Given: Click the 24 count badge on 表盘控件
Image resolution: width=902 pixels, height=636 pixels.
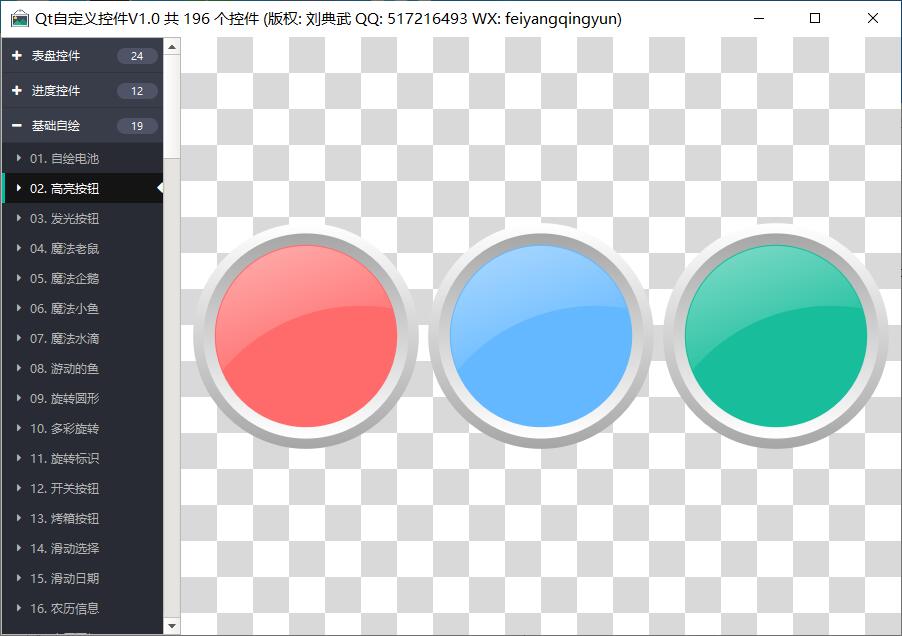Looking at the screenshot, I should coord(137,56).
